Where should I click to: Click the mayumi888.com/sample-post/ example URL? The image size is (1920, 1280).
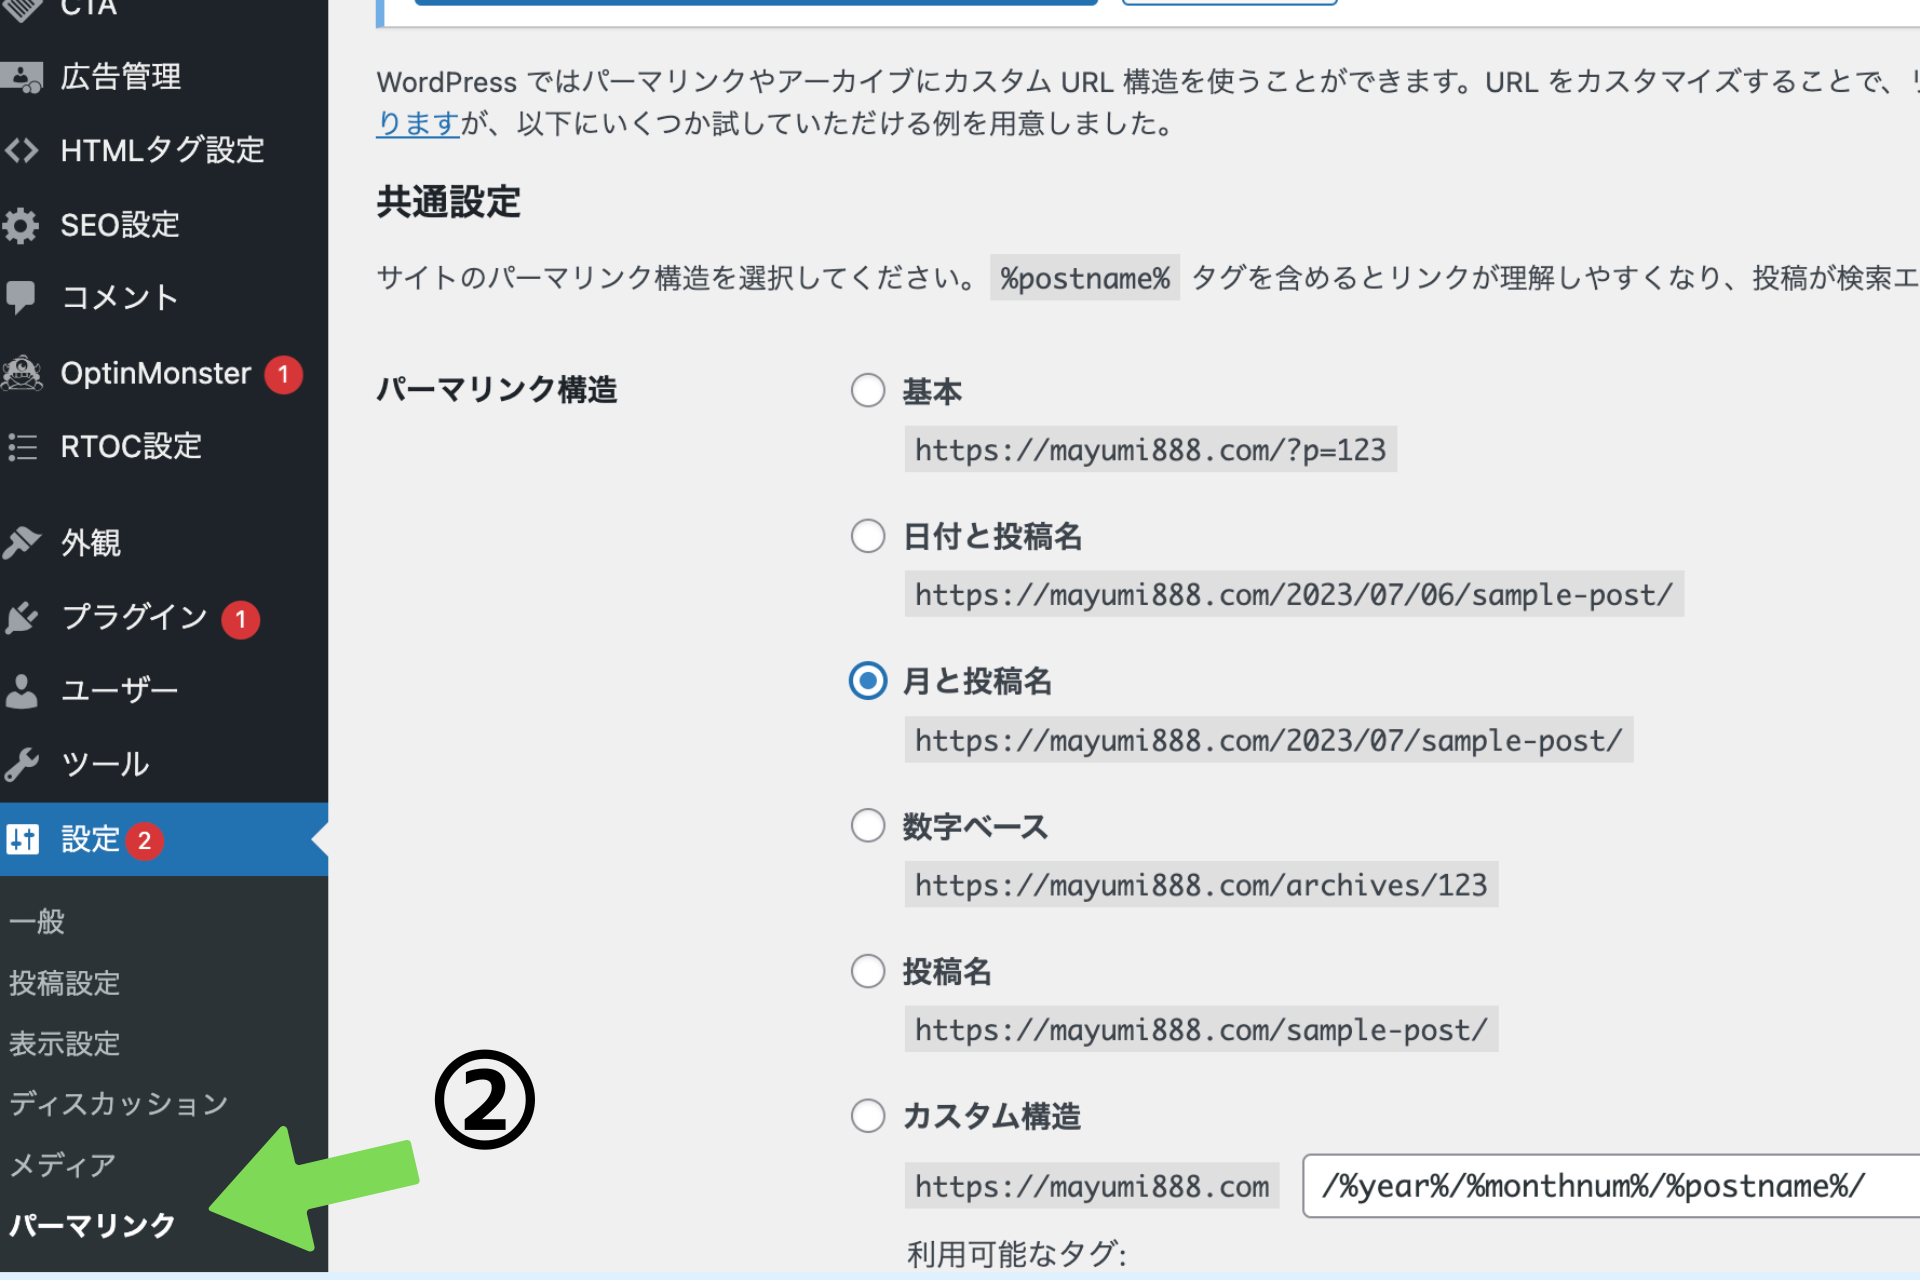pos(1201,1030)
